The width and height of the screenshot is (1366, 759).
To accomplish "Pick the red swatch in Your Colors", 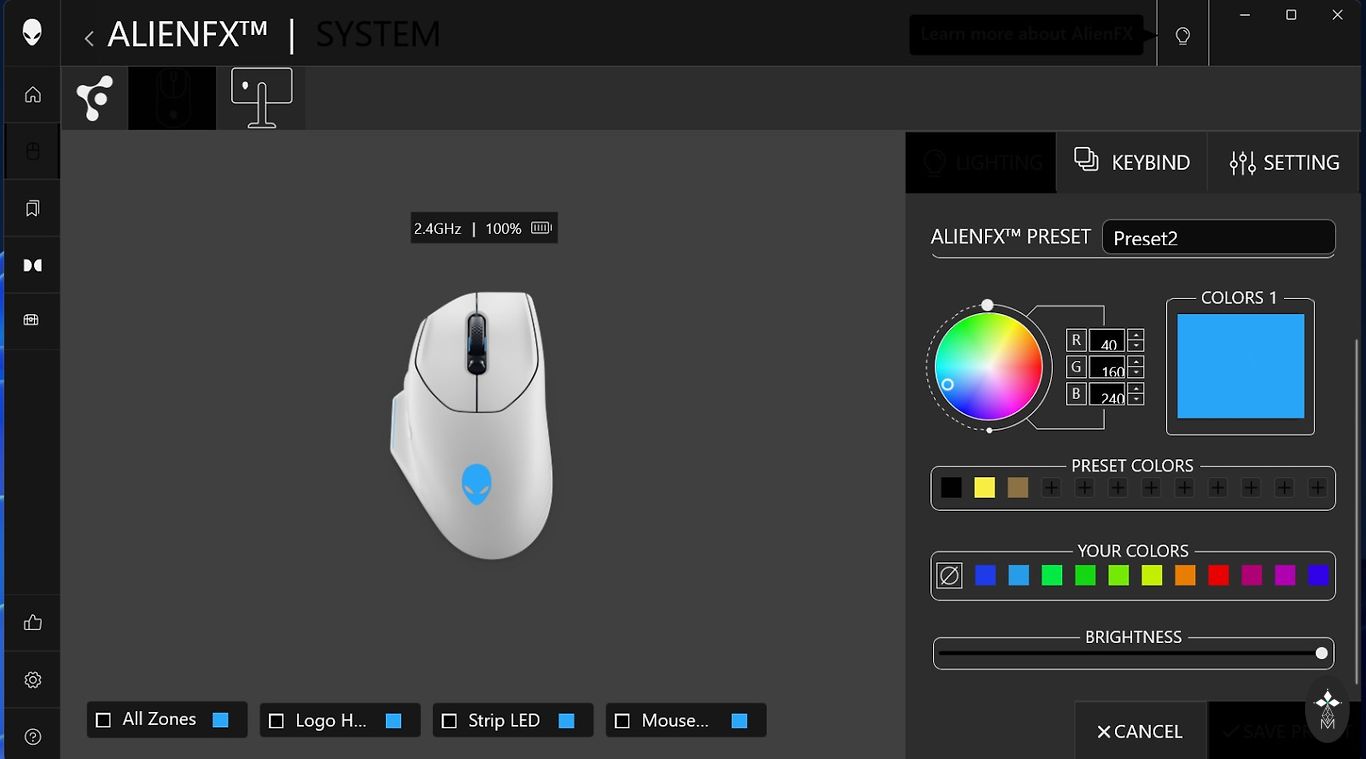I will [x=1218, y=575].
